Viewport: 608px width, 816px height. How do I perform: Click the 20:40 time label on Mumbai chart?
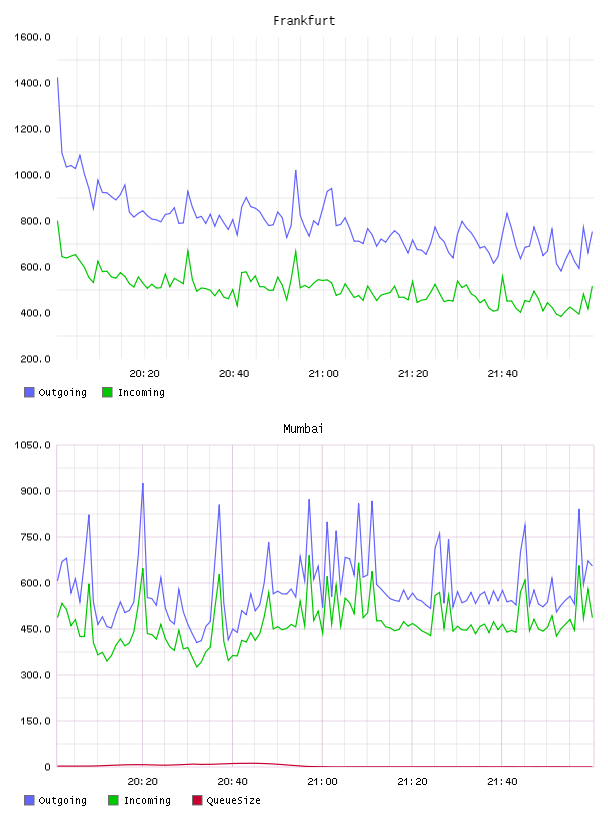click(x=232, y=782)
